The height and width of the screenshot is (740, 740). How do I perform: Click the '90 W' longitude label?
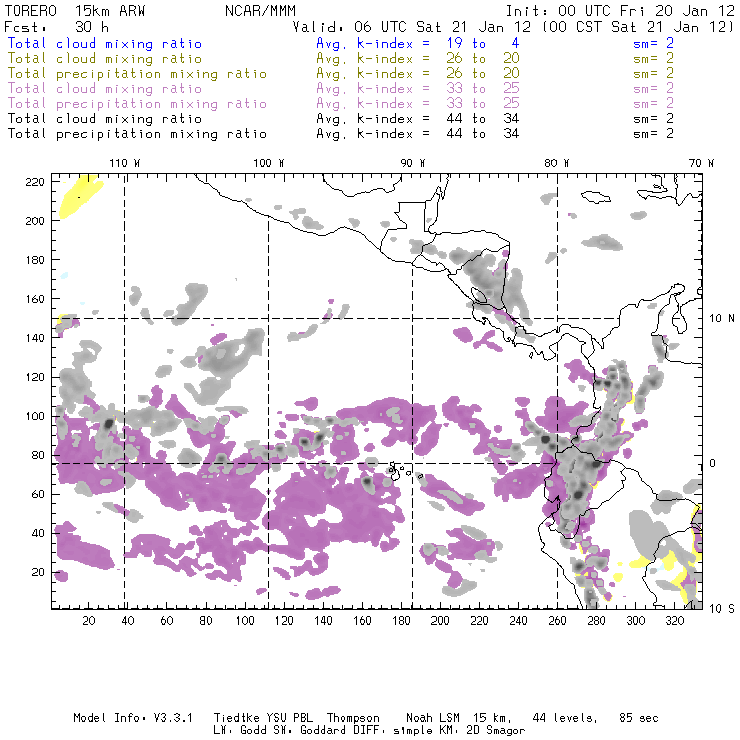coord(412,163)
